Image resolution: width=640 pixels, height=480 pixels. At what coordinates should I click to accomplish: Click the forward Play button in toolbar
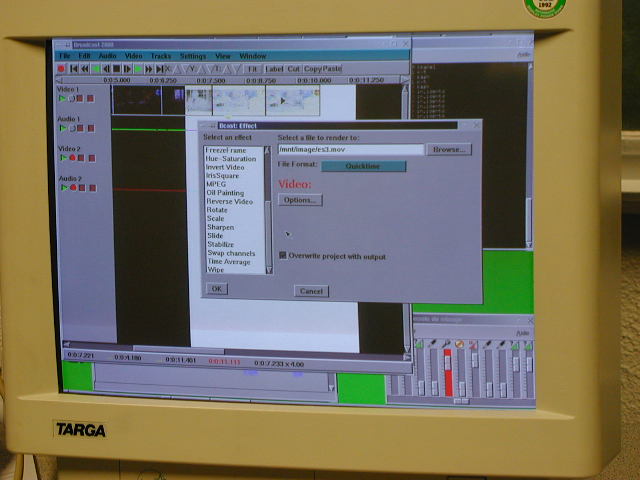click(137, 69)
